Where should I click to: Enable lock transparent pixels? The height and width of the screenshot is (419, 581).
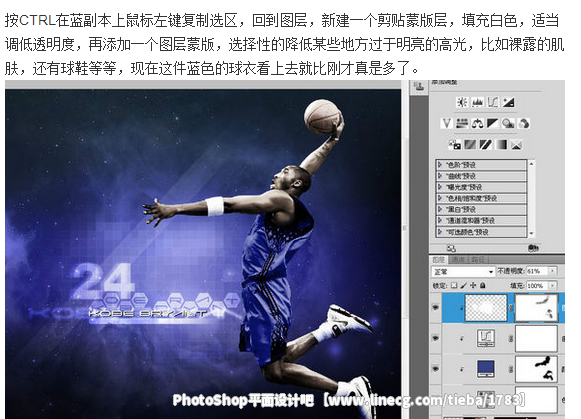454,286
